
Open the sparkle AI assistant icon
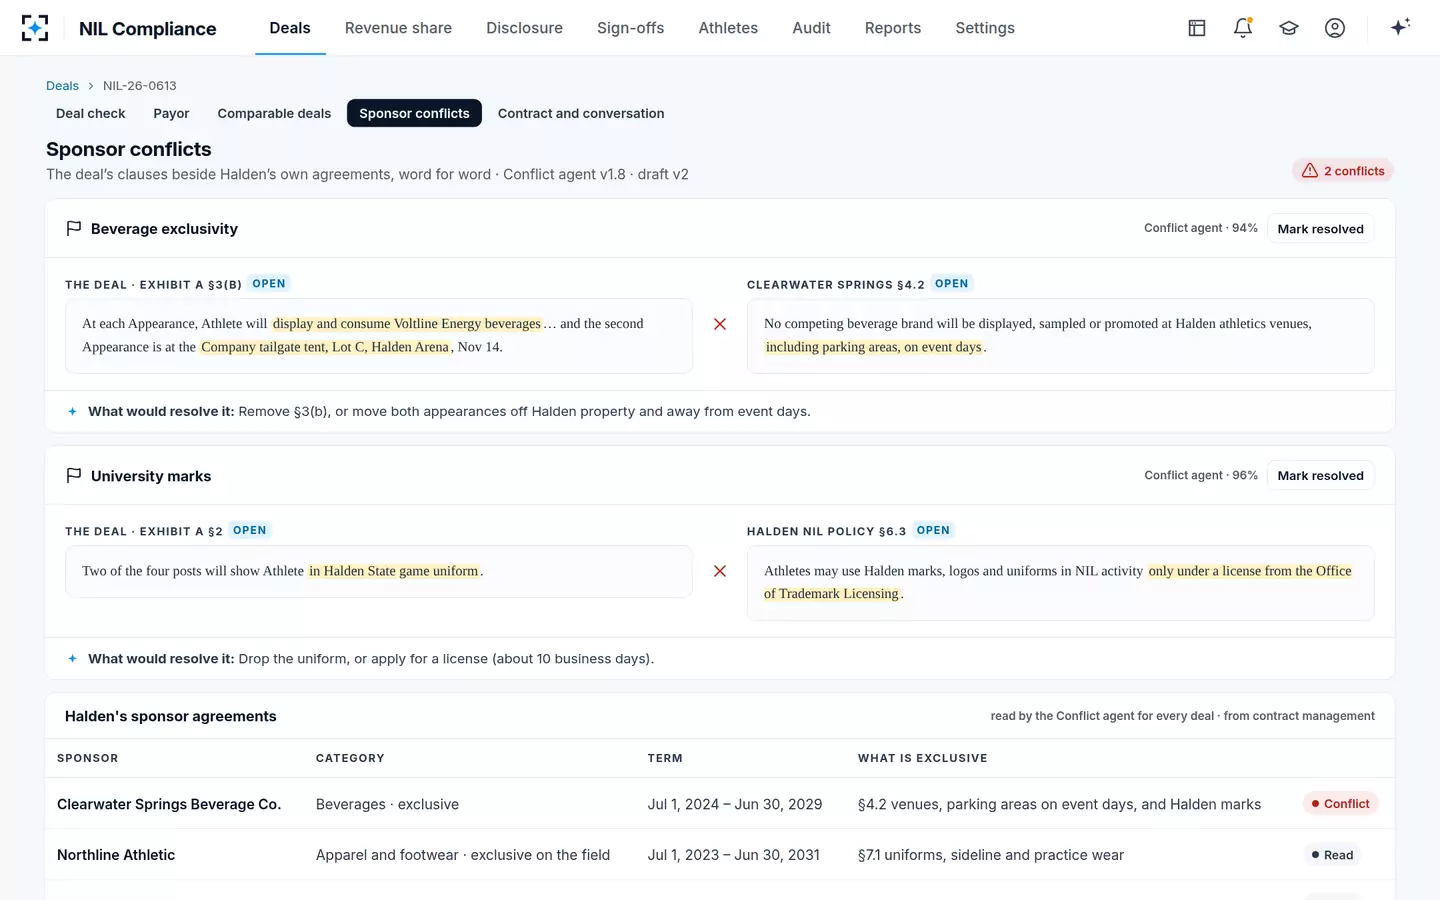click(x=1400, y=27)
